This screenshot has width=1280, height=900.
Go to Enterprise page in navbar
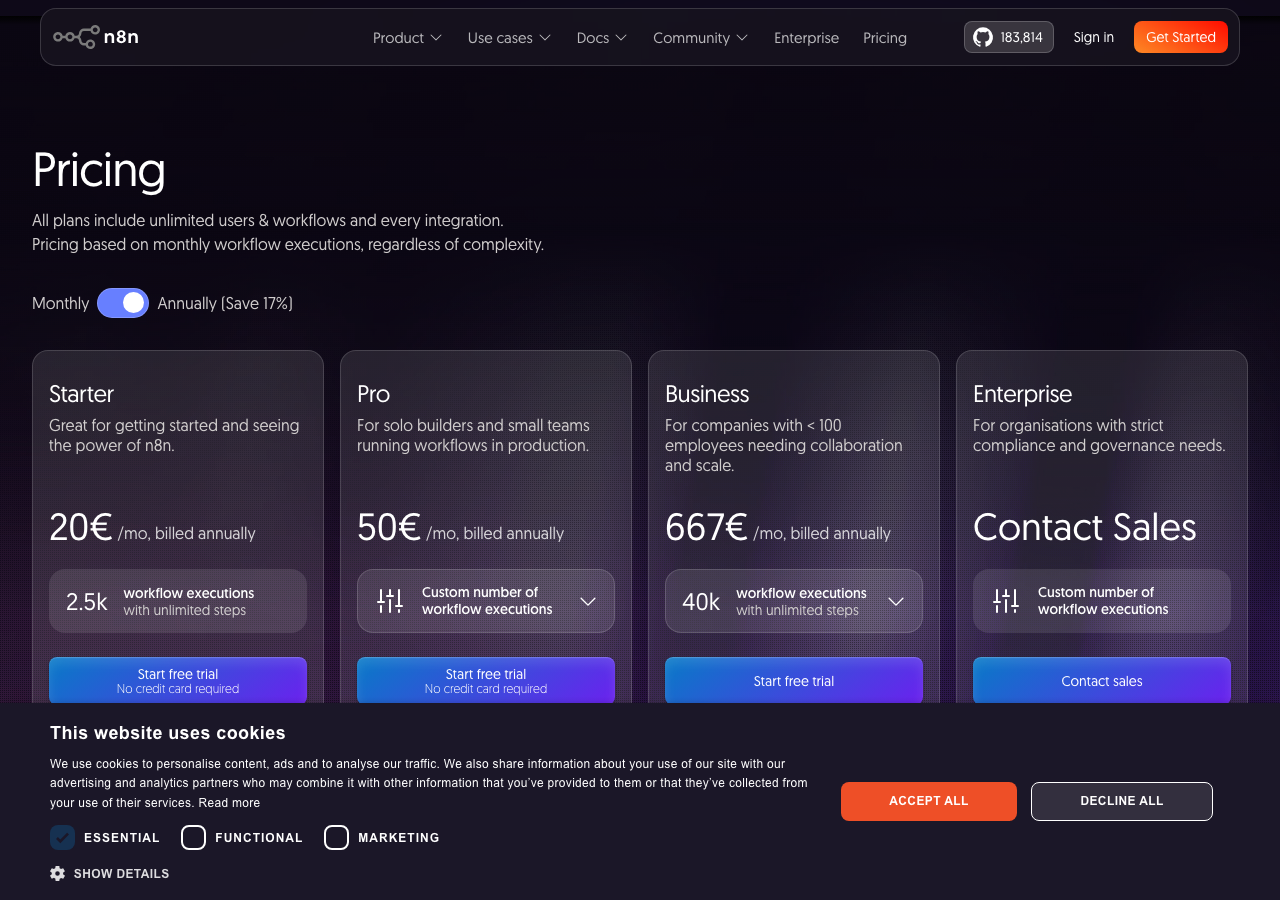click(806, 38)
